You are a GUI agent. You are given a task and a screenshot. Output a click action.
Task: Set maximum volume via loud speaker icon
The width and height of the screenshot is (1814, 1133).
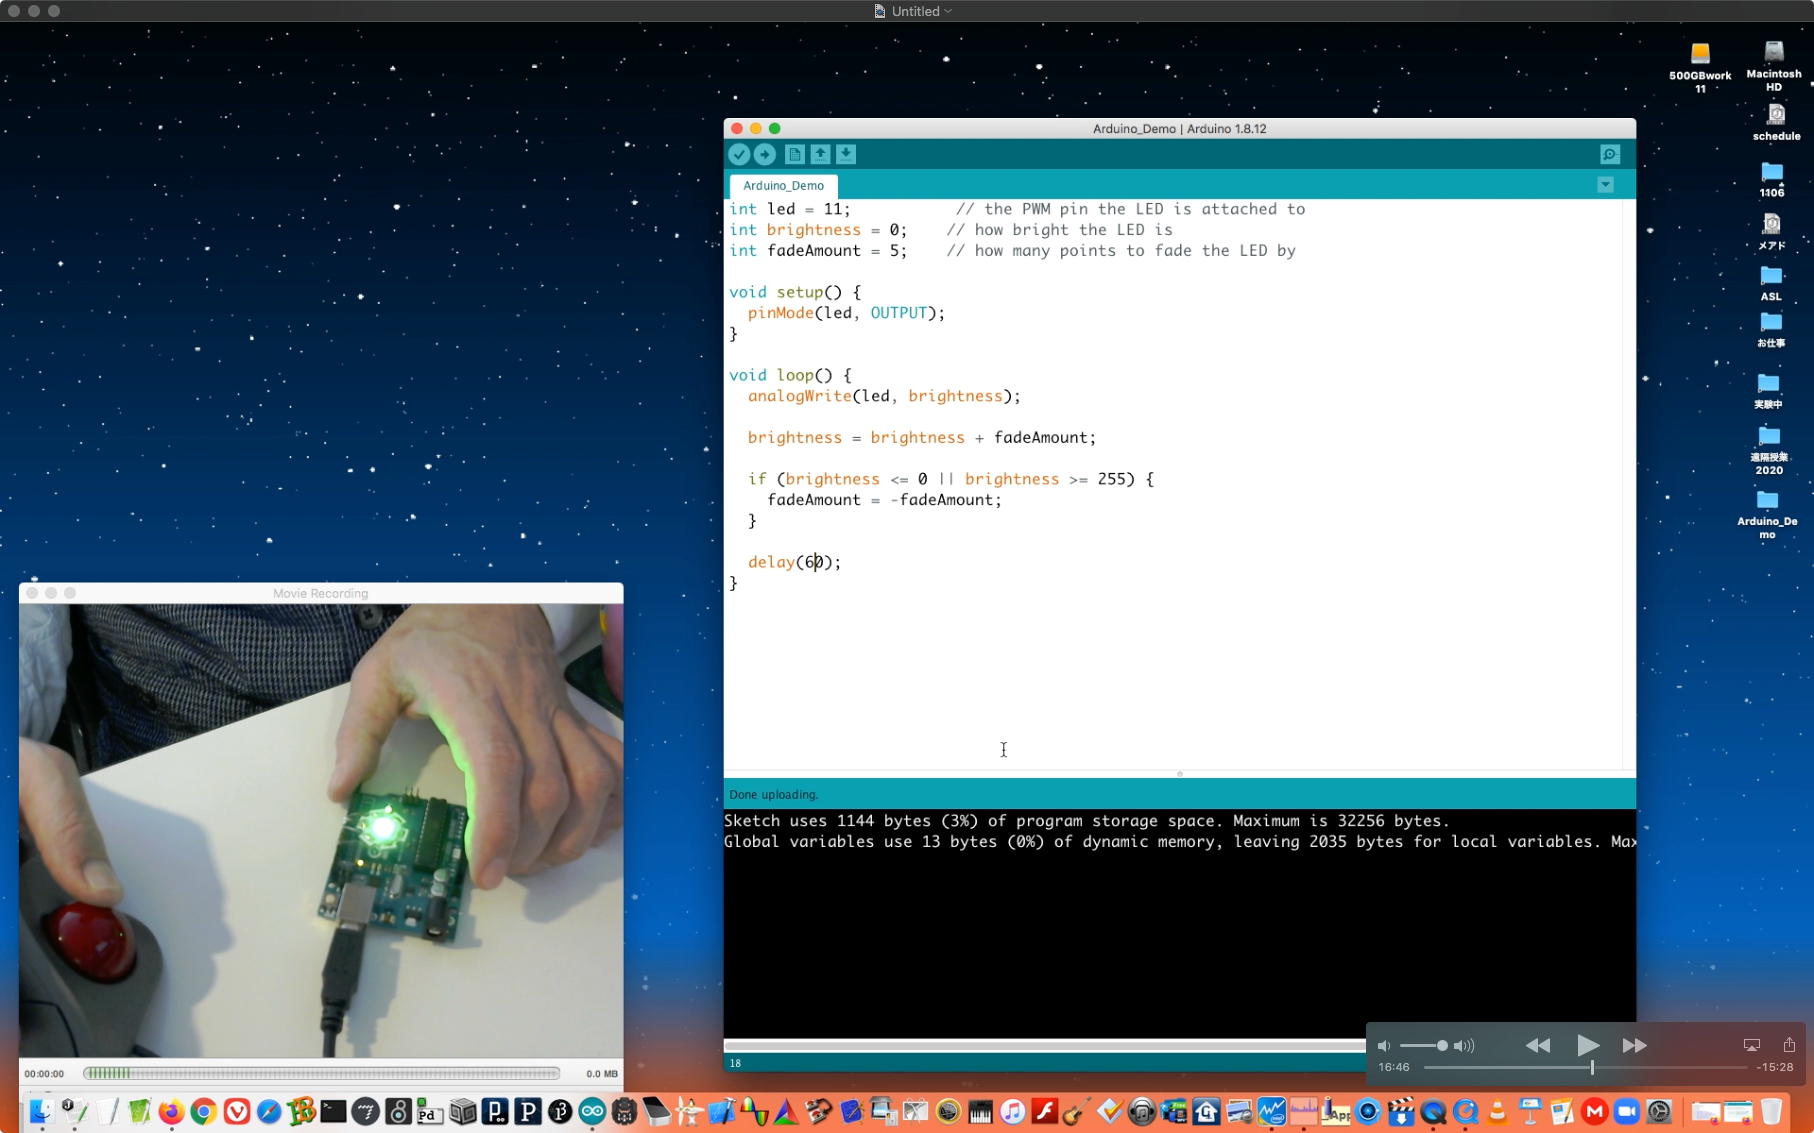click(1464, 1045)
